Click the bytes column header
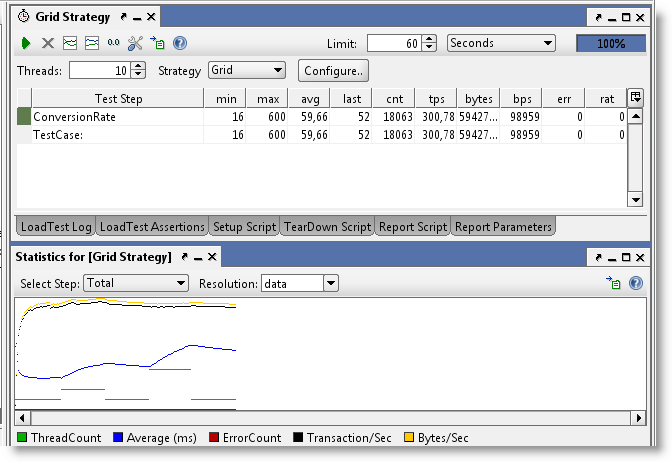 pos(479,99)
